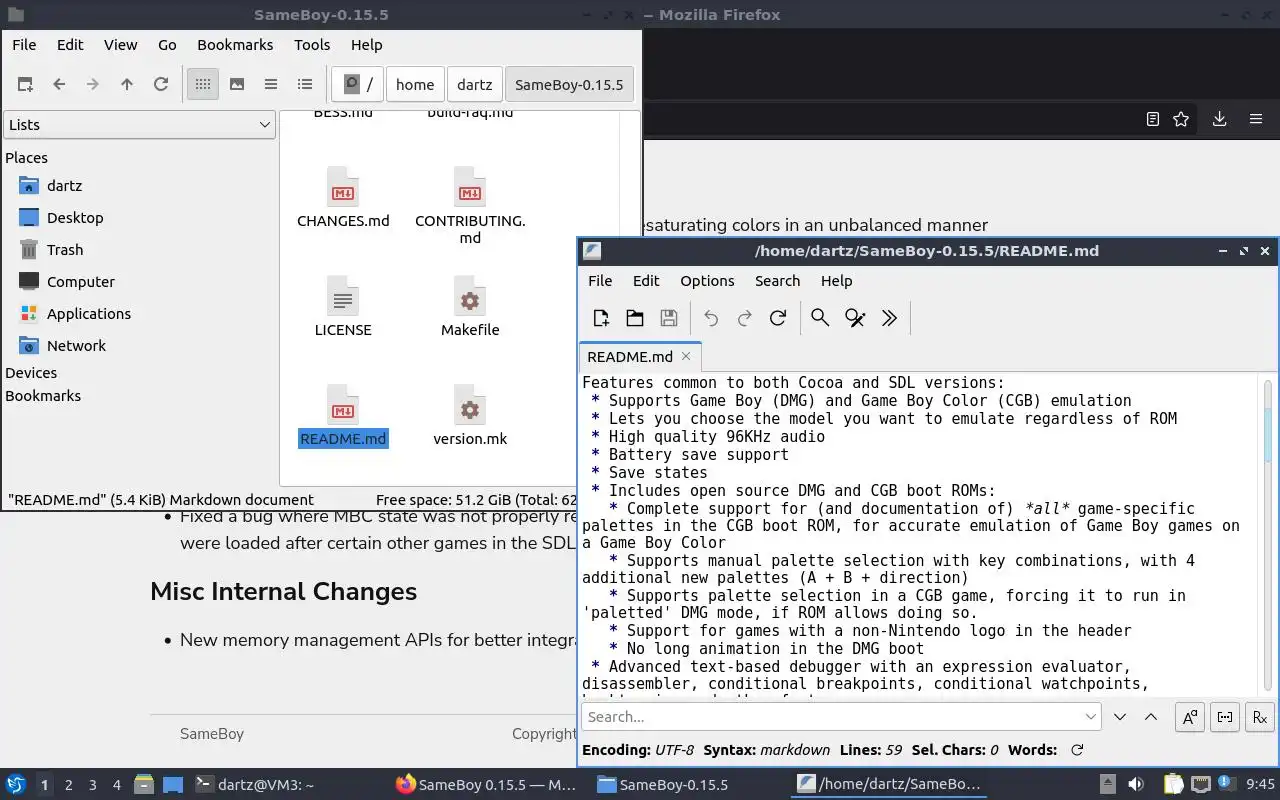
Task: Refresh the word count in status bar
Action: pyautogui.click(x=1077, y=750)
